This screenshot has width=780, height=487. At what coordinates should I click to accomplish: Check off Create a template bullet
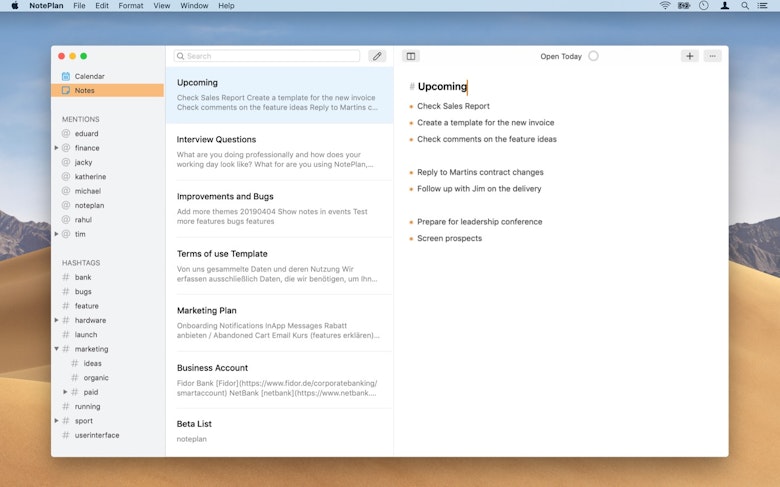tap(411, 123)
